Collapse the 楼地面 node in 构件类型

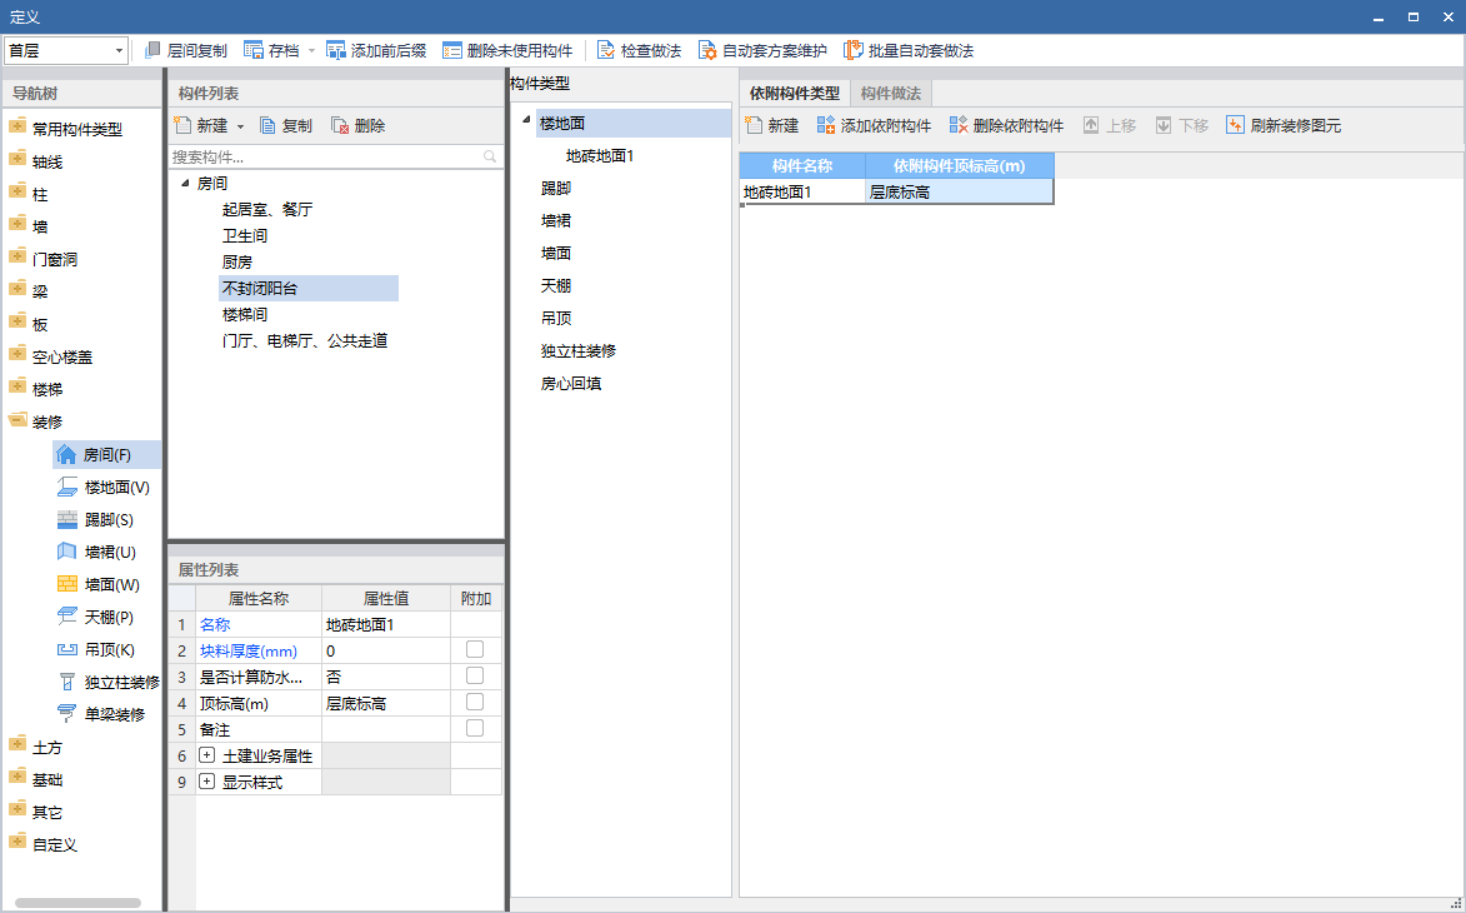(x=526, y=121)
